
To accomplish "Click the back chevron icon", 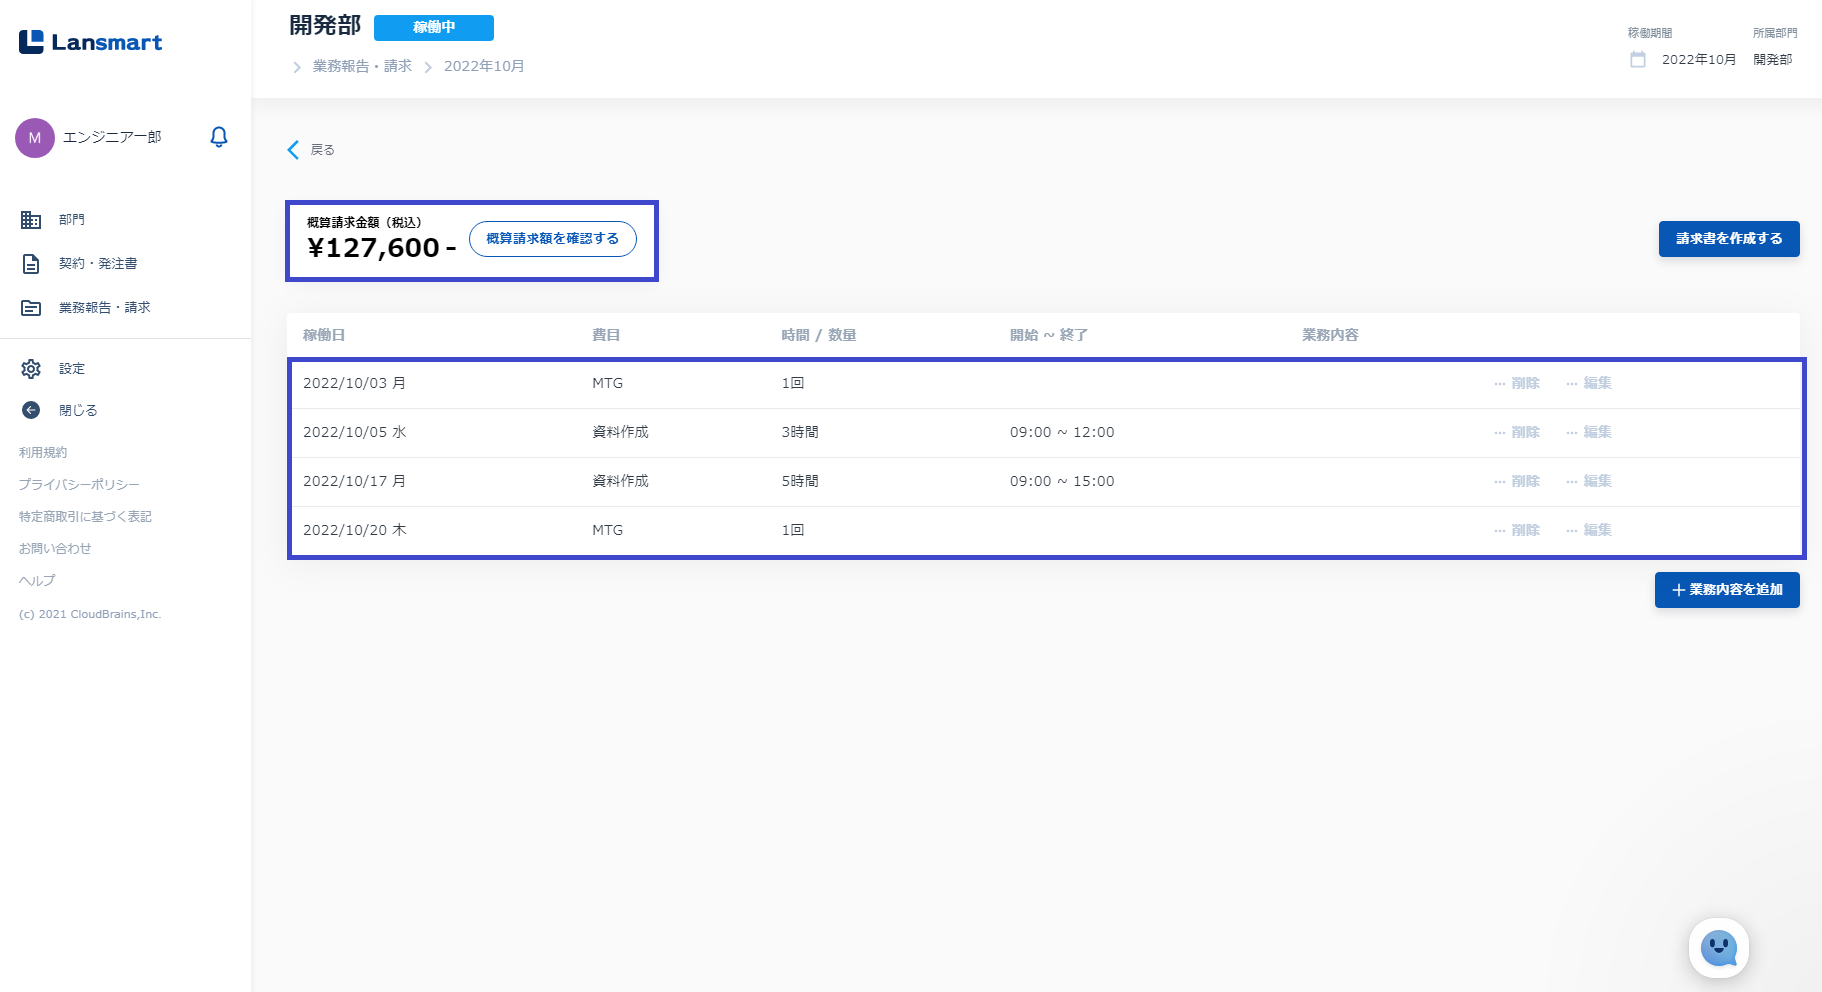I will [293, 150].
